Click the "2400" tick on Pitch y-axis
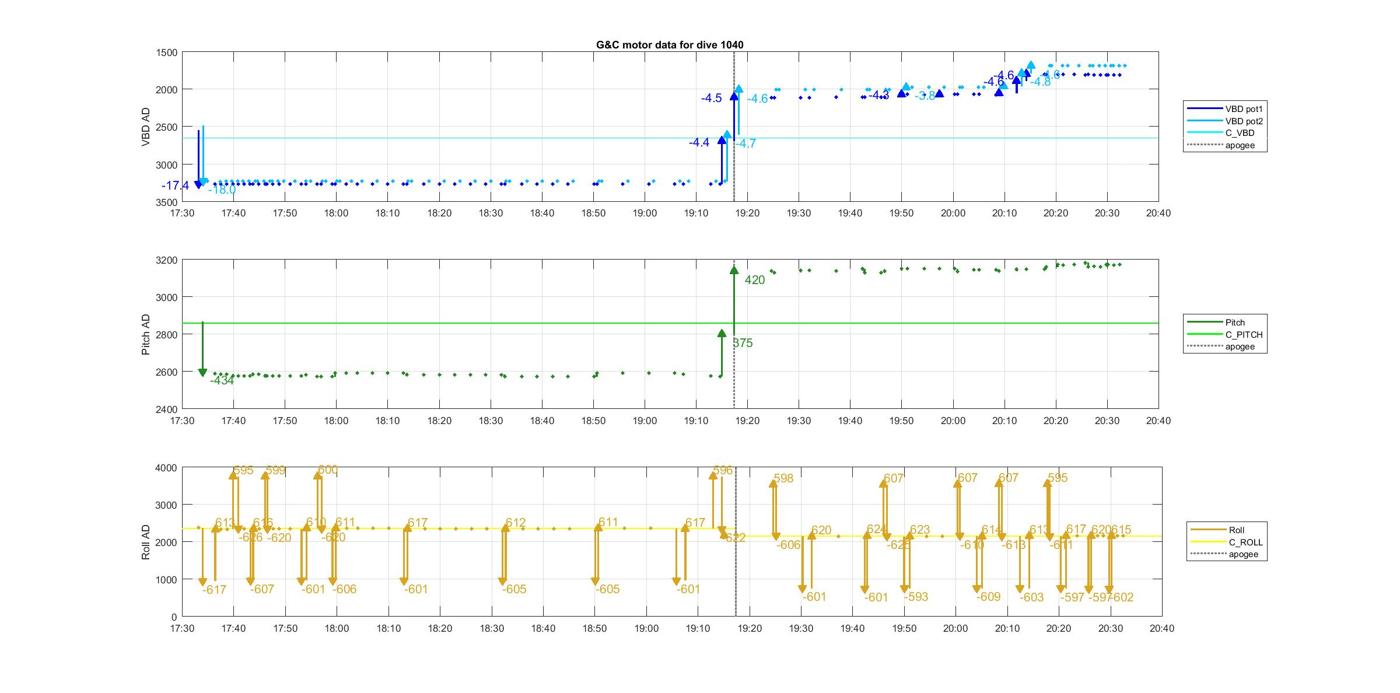The width and height of the screenshot is (1400, 693). pyautogui.click(x=167, y=409)
